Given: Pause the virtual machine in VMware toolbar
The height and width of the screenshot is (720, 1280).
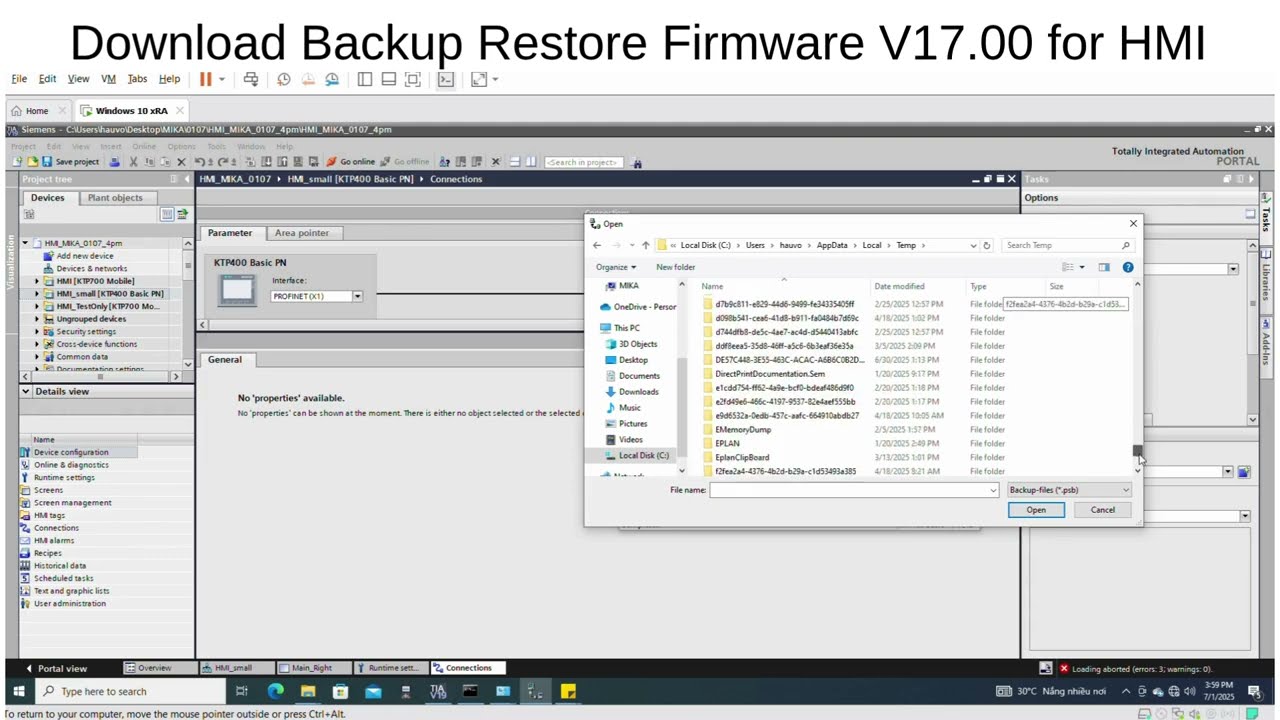Looking at the screenshot, I should tap(205, 79).
